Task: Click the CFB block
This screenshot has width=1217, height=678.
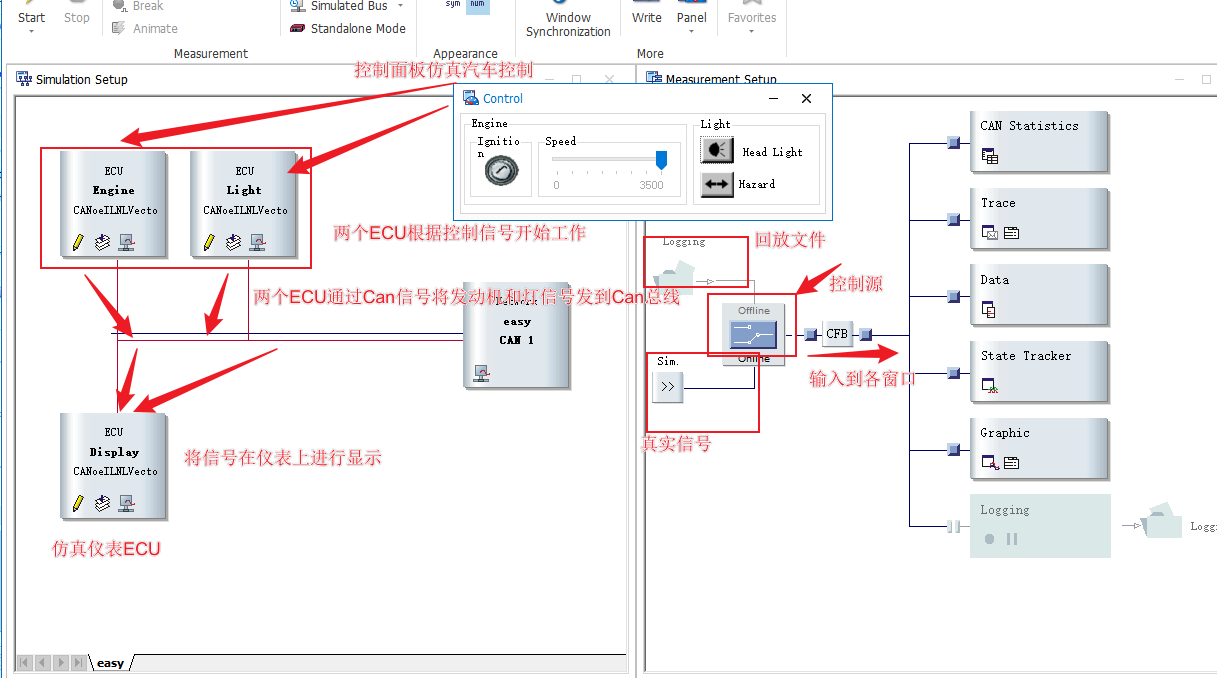Action: tap(837, 334)
